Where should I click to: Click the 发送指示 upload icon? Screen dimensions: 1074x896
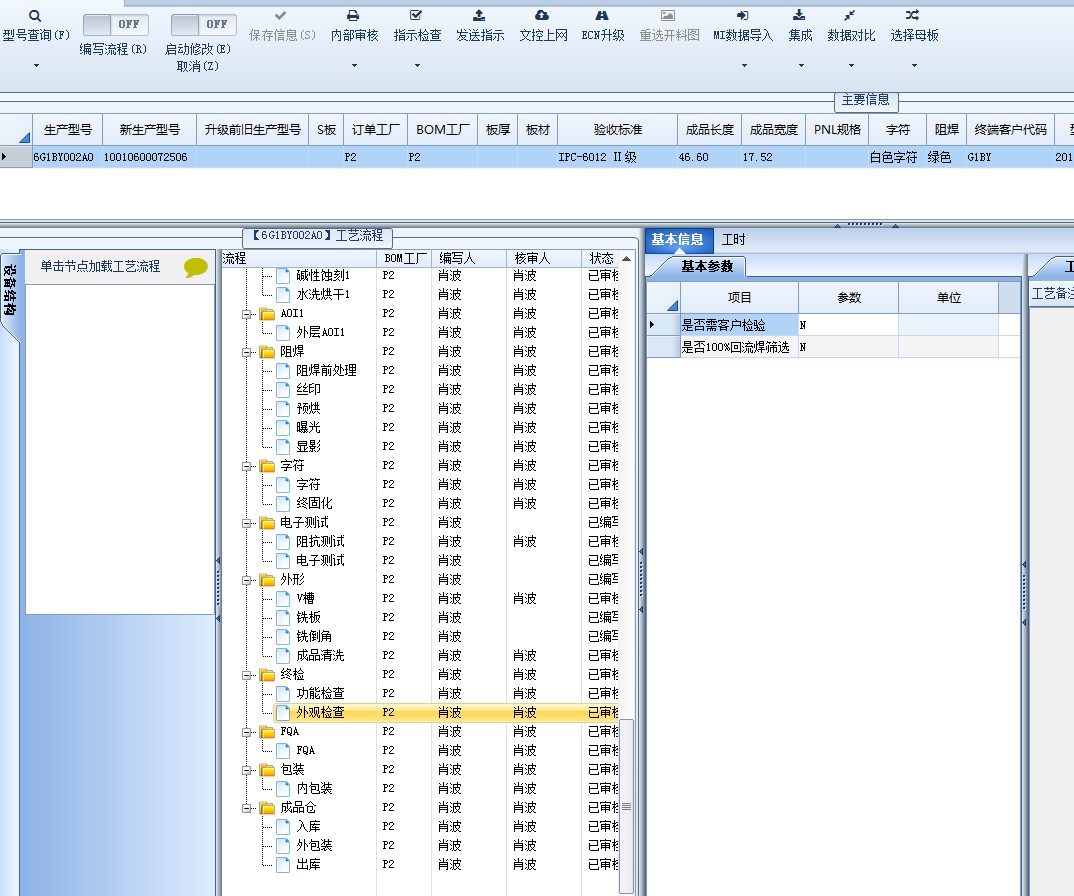[x=479, y=15]
